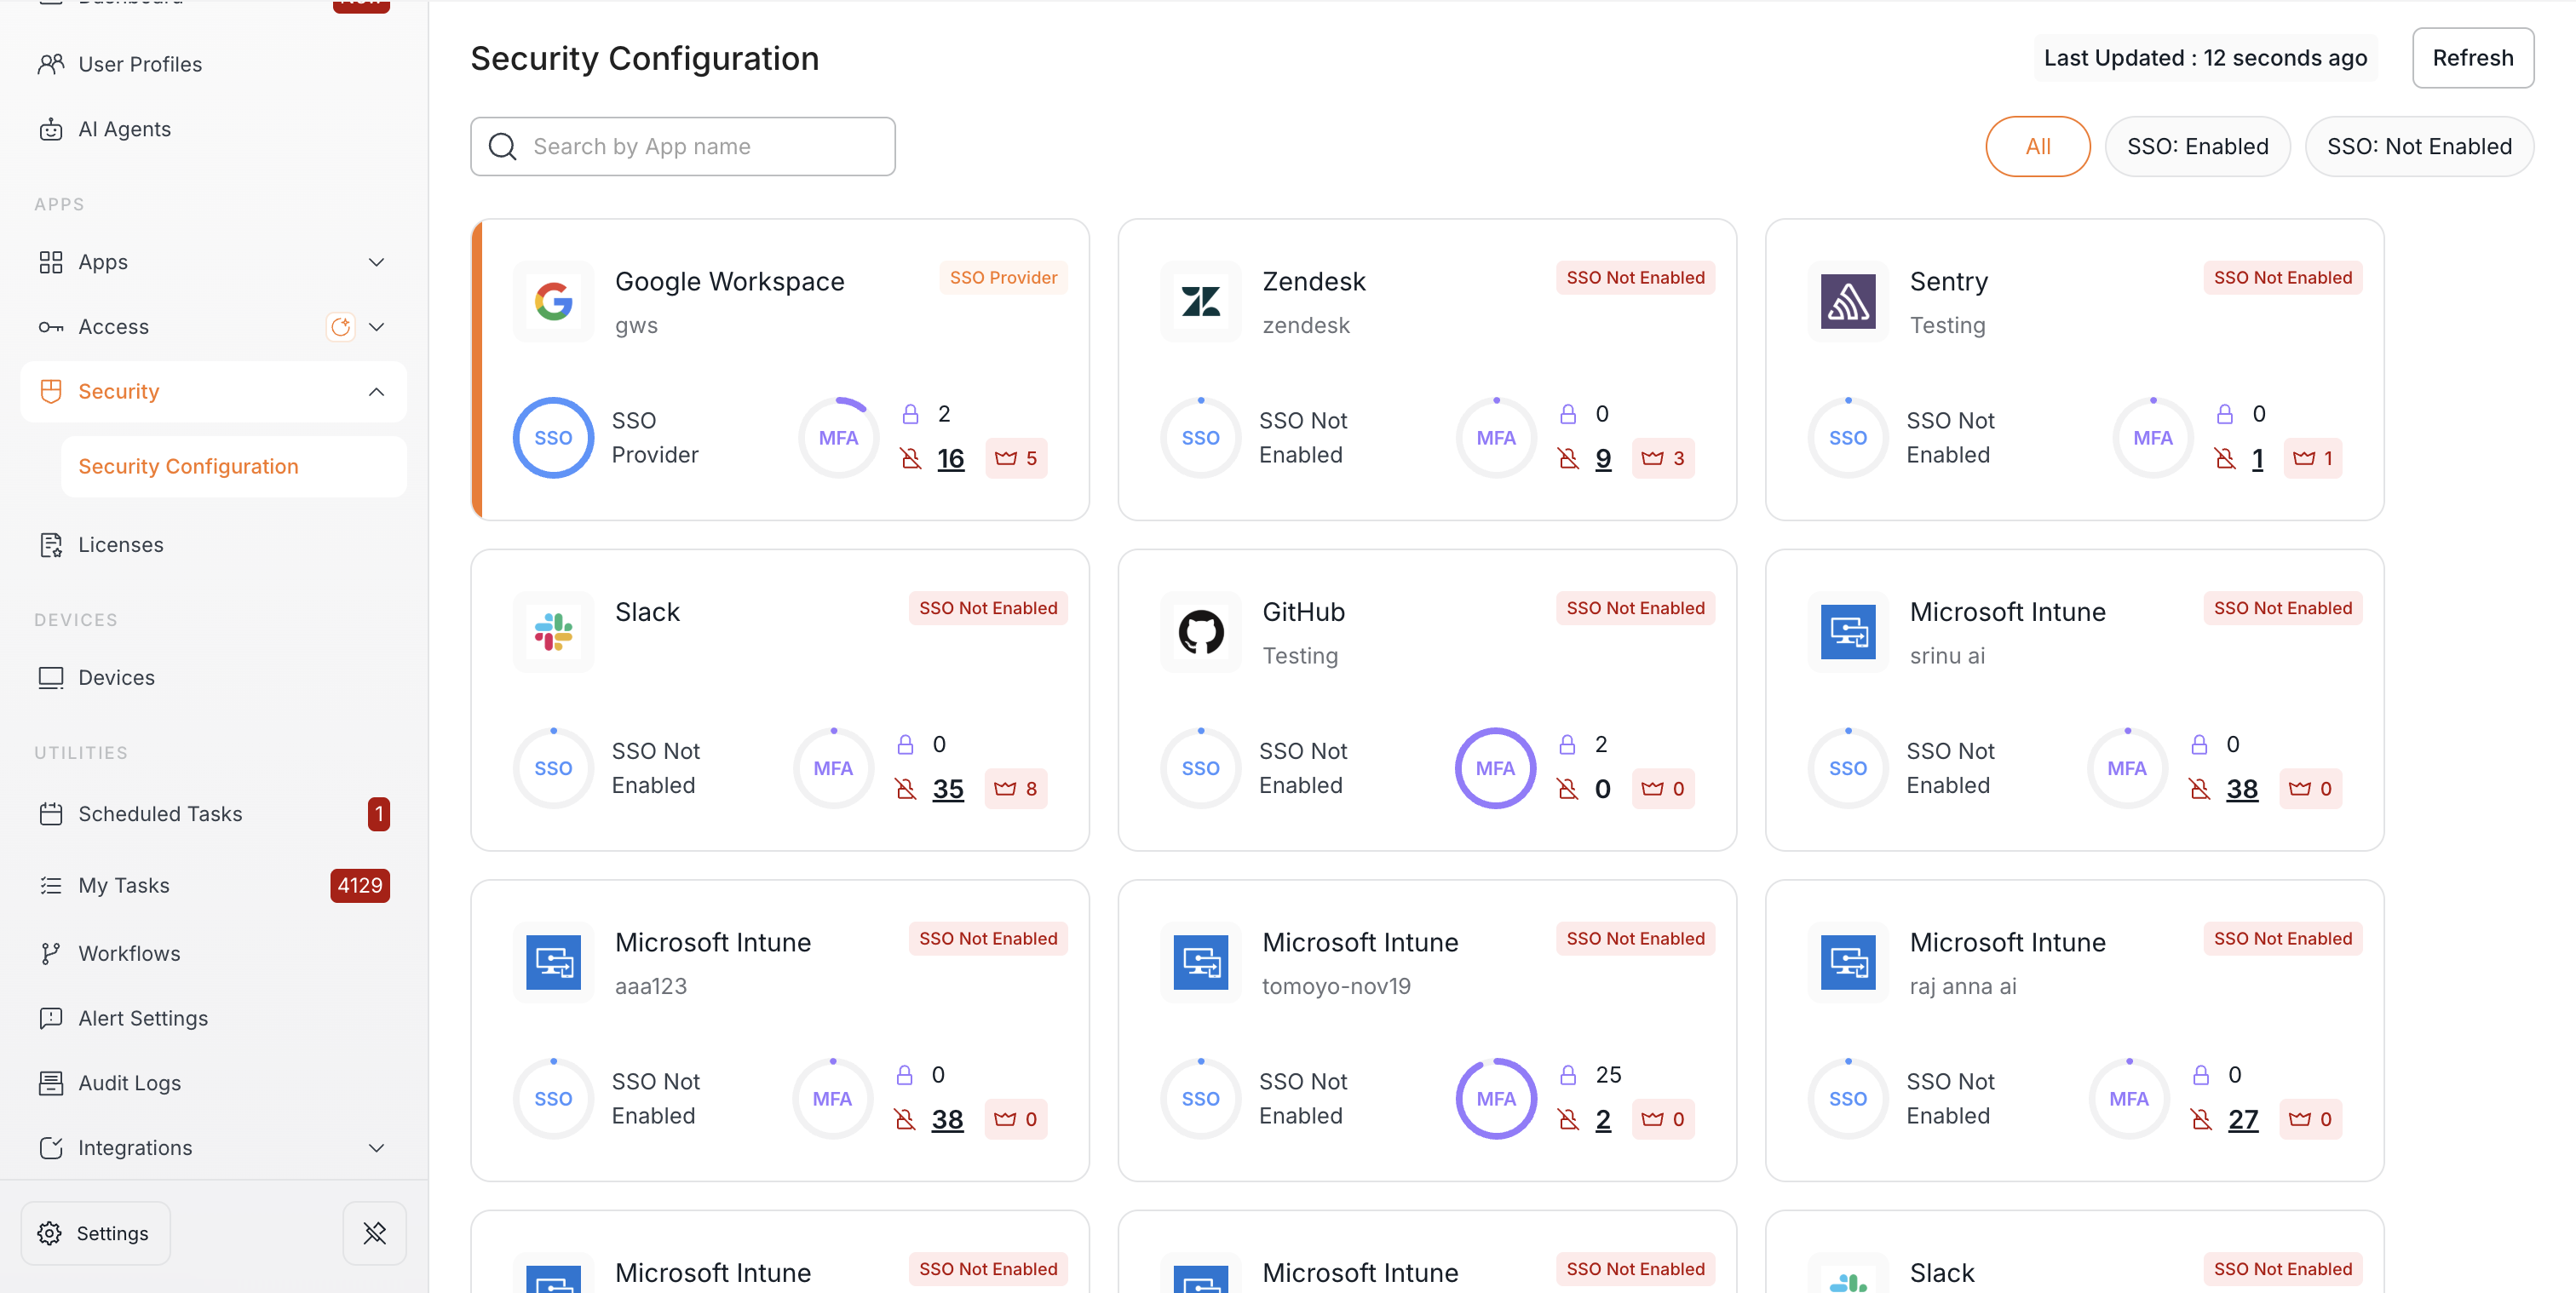Click the Google Workspace logo icon
This screenshot has width=2576, height=1293.
tap(553, 301)
